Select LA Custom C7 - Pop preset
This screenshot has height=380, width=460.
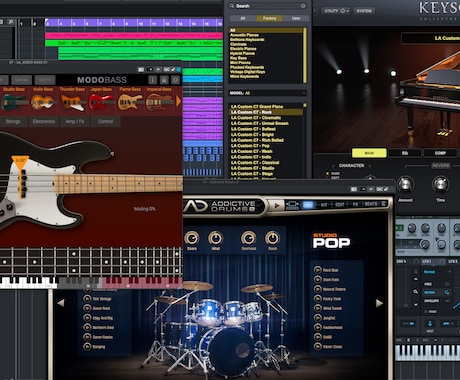pos(250,146)
